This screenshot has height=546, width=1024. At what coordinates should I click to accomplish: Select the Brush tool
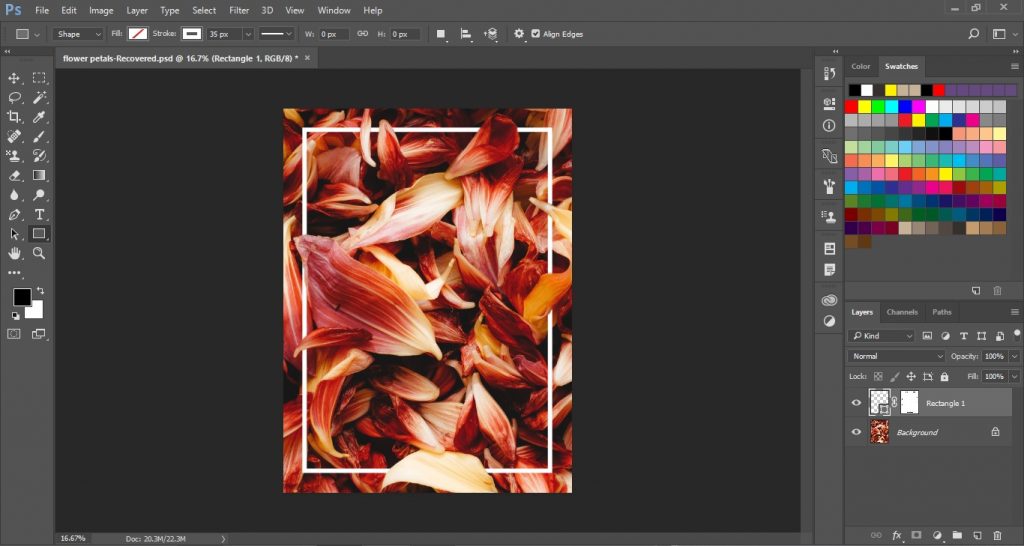[x=39, y=136]
